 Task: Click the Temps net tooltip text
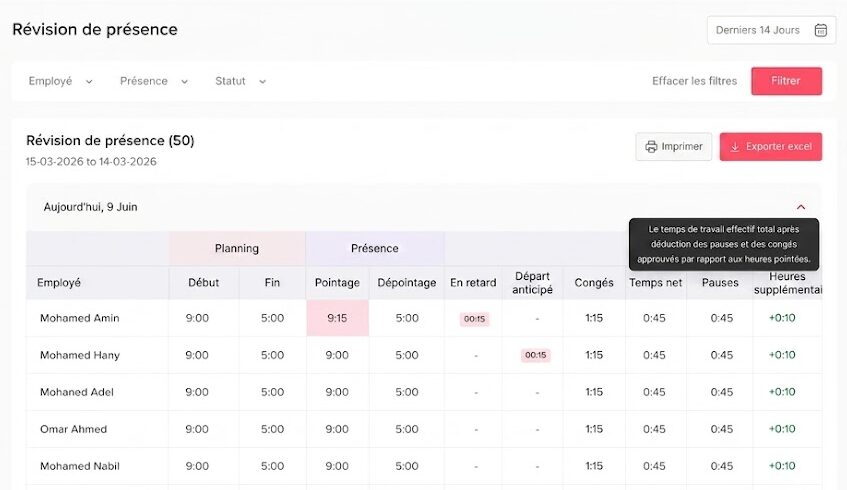click(724, 244)
